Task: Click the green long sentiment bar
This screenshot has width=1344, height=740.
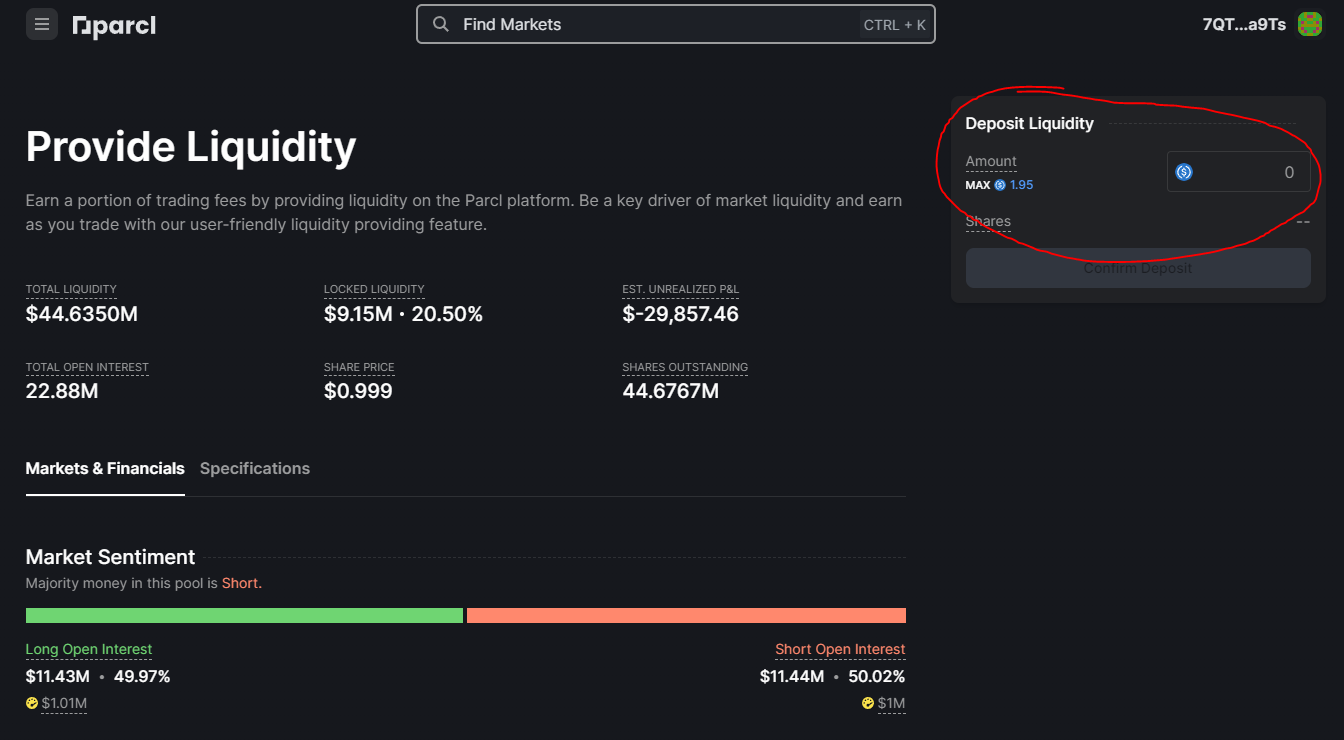Action: (244, 615)
